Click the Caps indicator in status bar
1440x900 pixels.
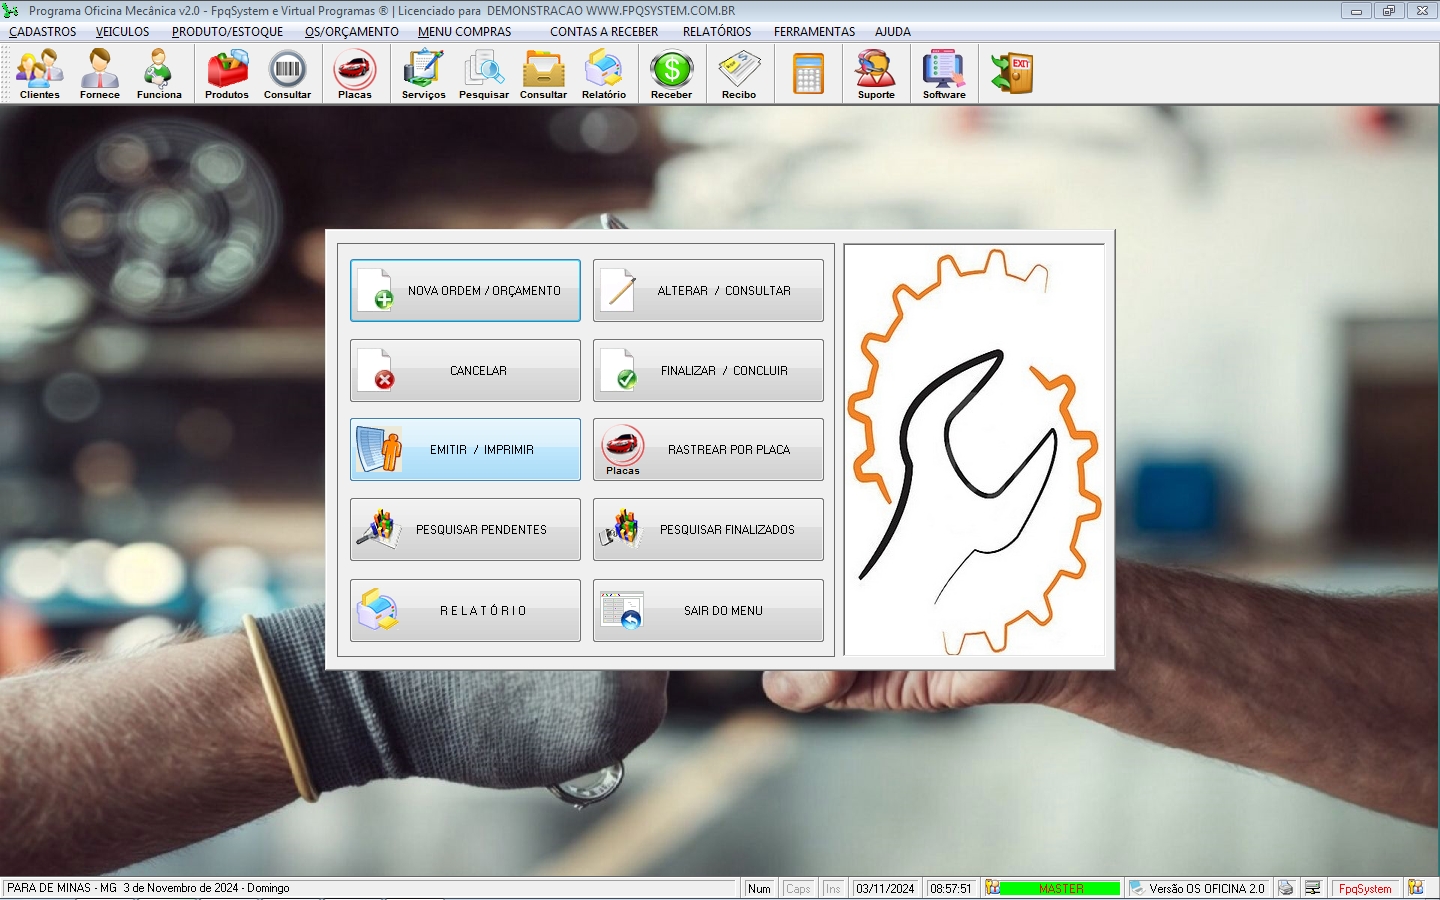pos(798,888)
